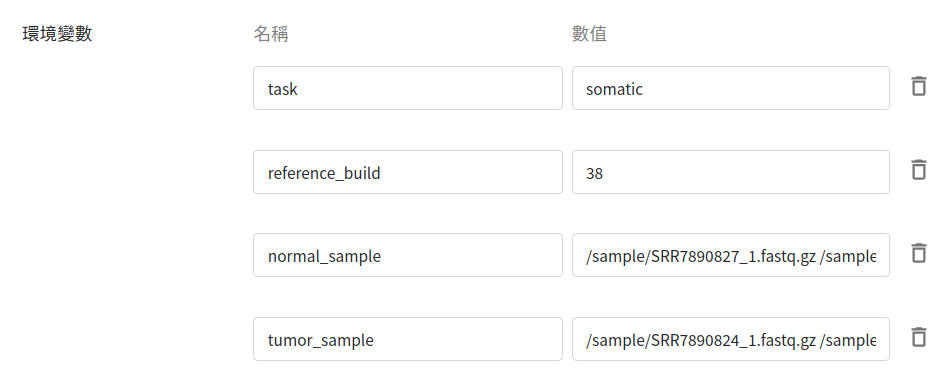
Task: Delete the task variable row
Action: pyautogui.click(x=919, y=86)
